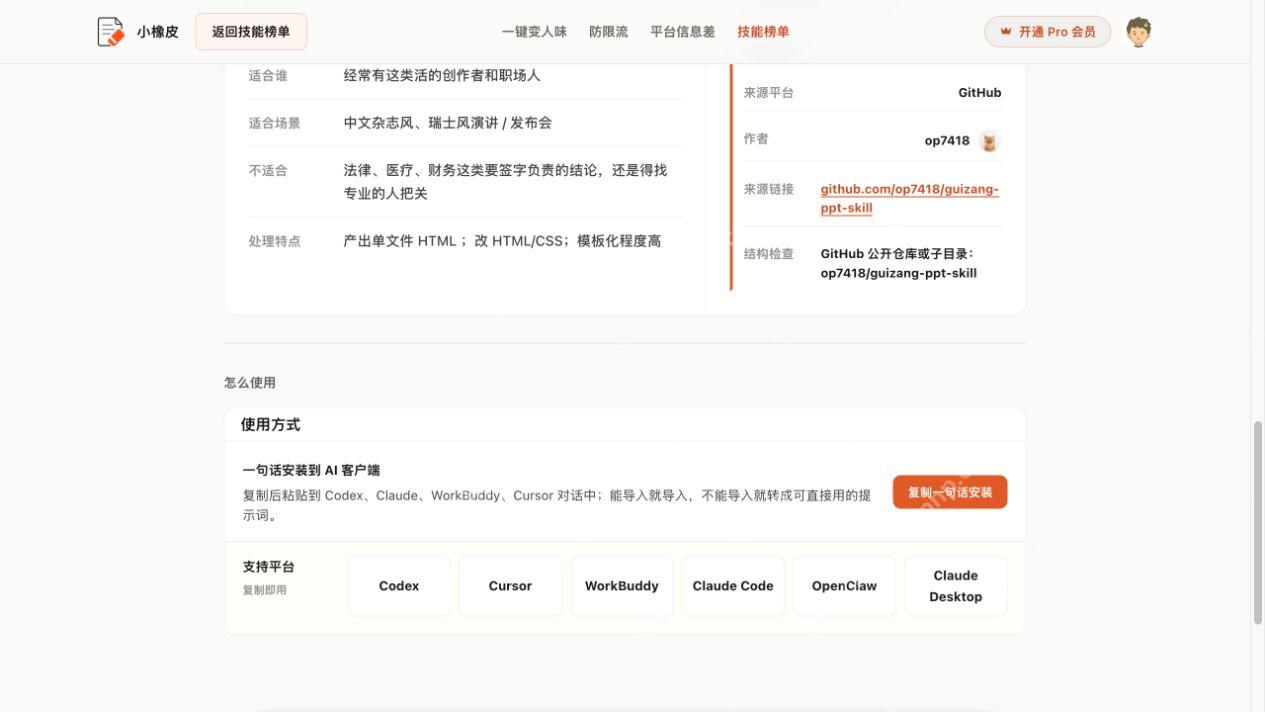Viewport: 1265px width, 712px height.
Task: Click the 小橡皮 eraser logo icon
Action: (110, 32)
